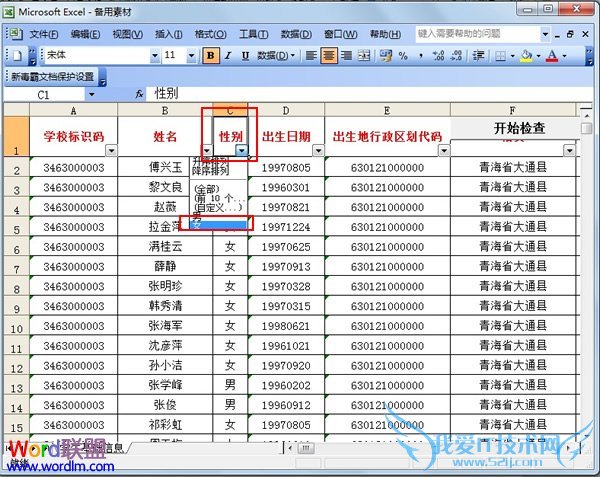Open the 出生地行政区划代码 filter dropdown arrow
This screenshot has height=477, width=600.
443,150
